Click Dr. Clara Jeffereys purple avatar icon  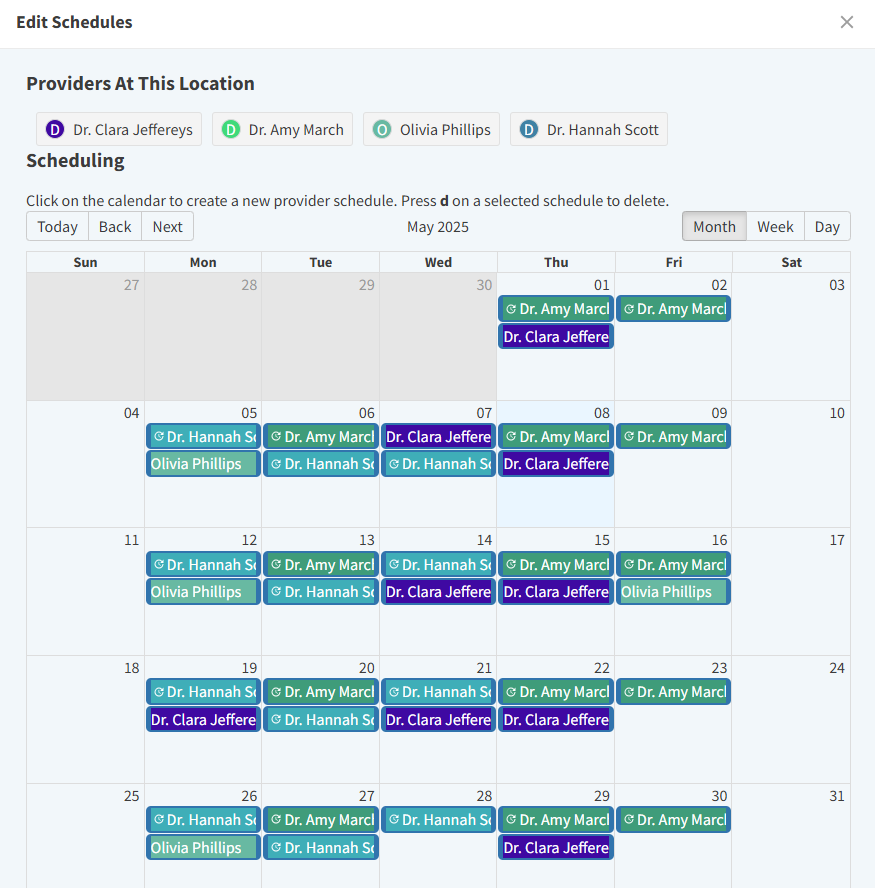(54, 129)
